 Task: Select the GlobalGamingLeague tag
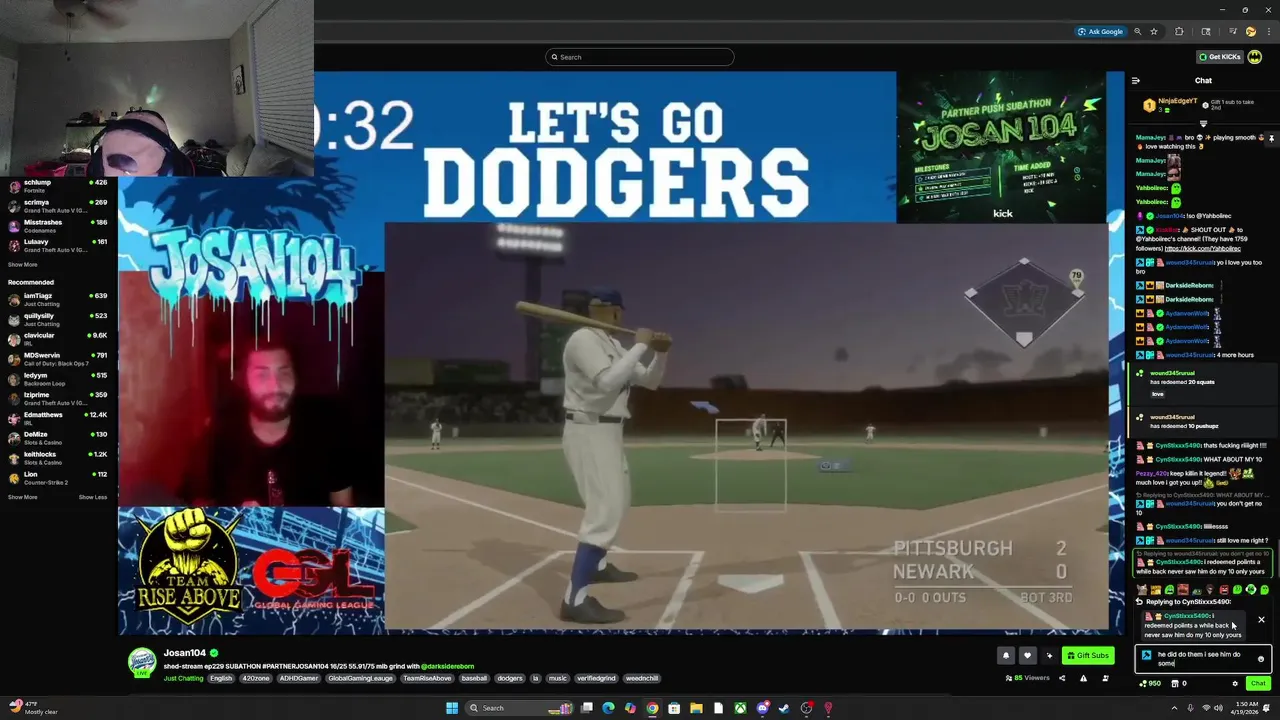[x=361, y=678]
